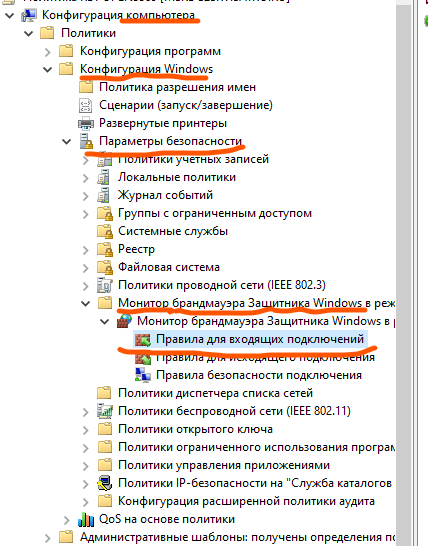
Task: Click the Правила безопасности подключения icon
Action: (143, 375)
